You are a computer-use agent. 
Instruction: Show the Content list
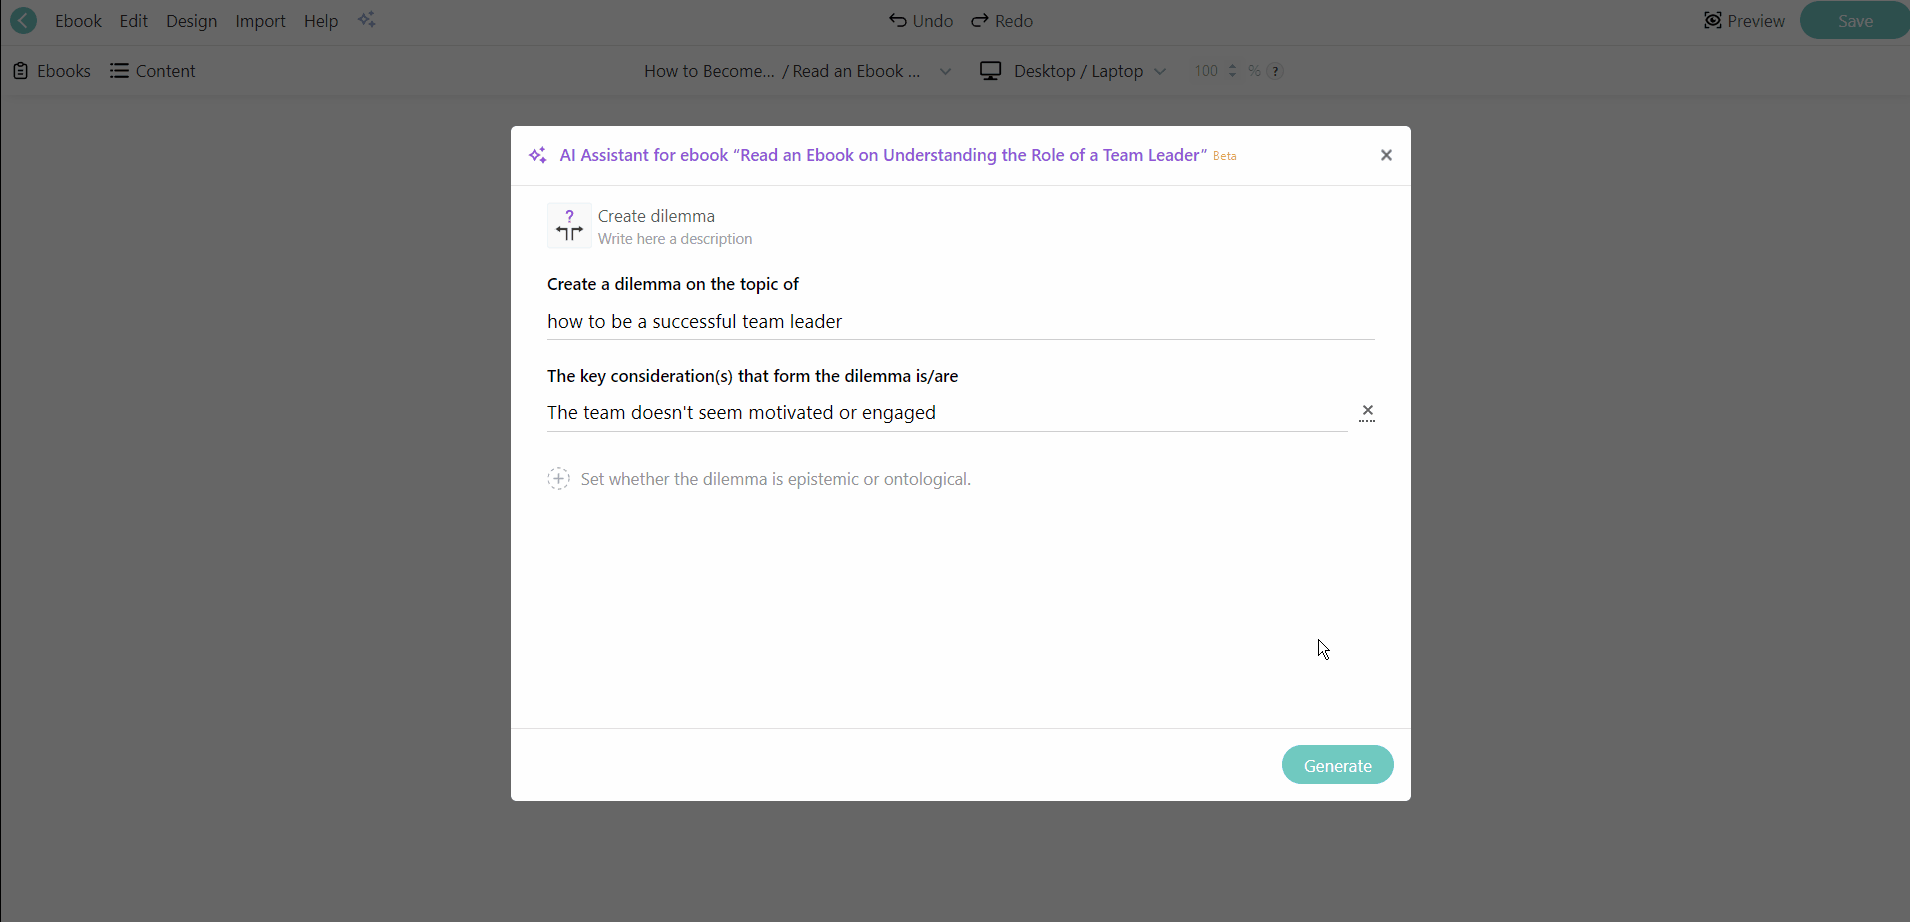click(x=153, y=71)
